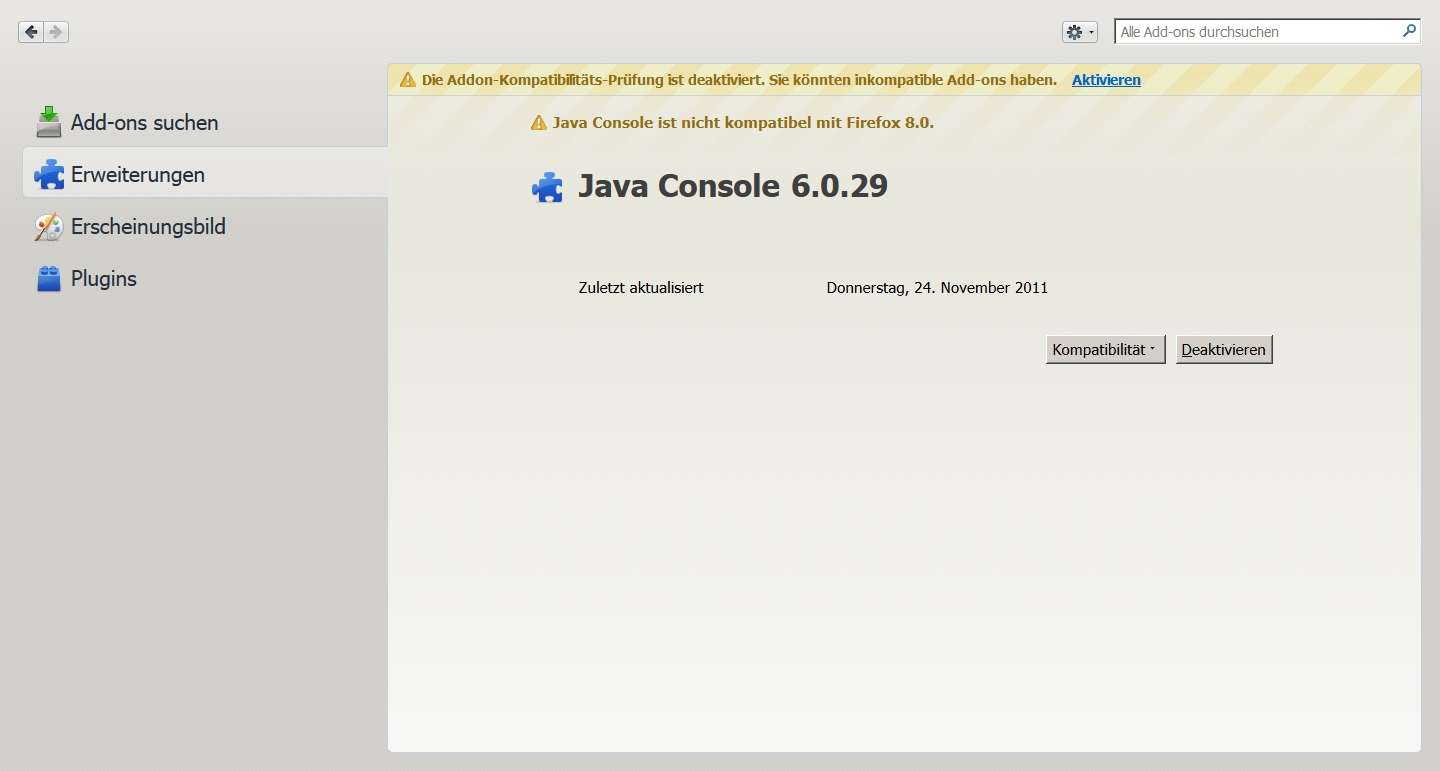Go forward using the right arrow button
Image resolution: width=1440 pixels, height=771 pixels.
(56, 32)
